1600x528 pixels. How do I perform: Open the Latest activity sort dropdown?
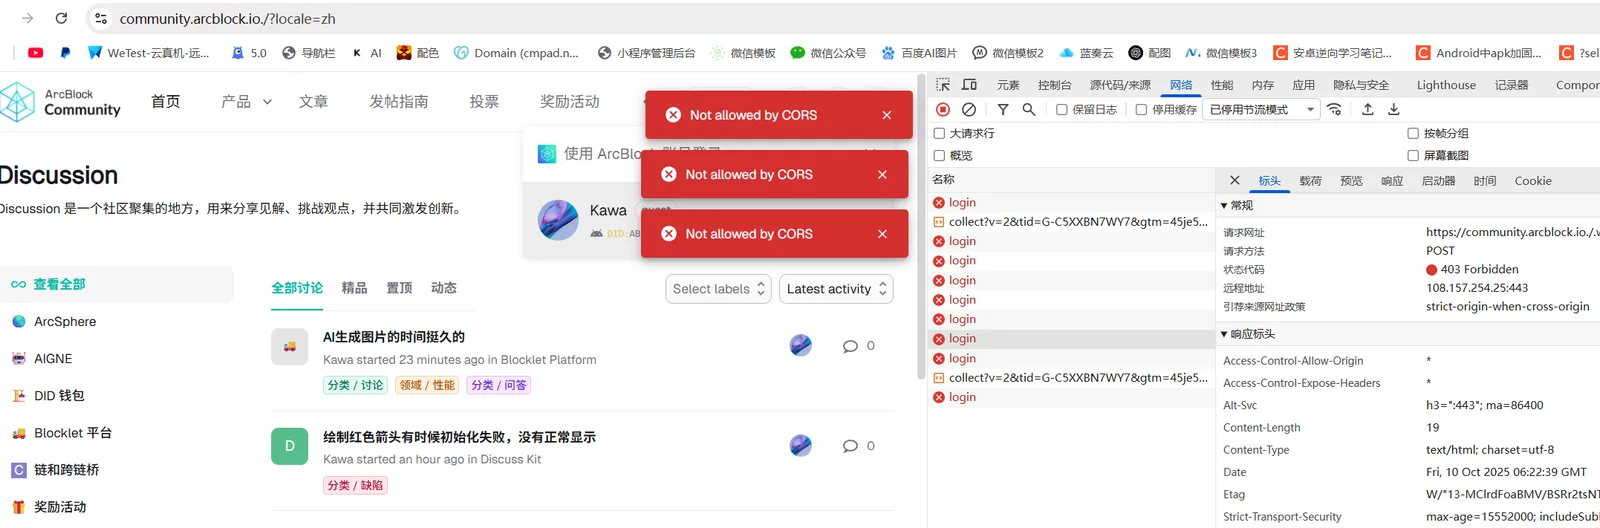(x=836, y=289)
